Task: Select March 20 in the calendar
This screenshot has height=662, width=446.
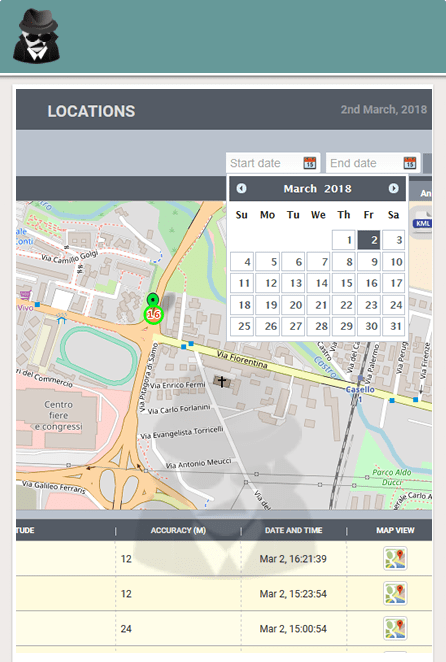Action: coord(293,305)
